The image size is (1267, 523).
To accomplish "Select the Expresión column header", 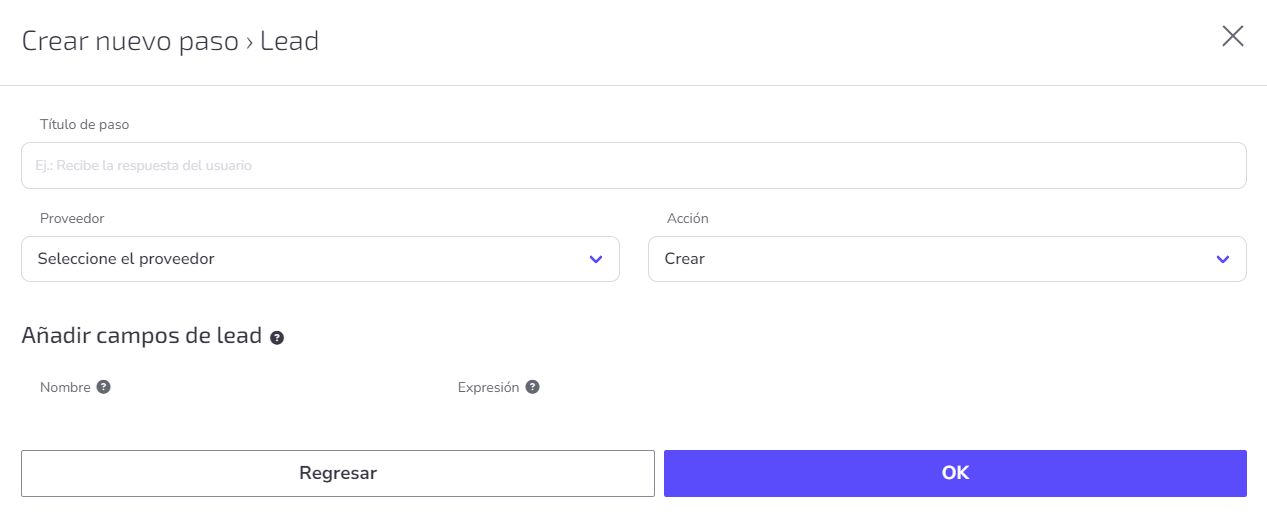I will pyautogui.click(x=488, y=387).
